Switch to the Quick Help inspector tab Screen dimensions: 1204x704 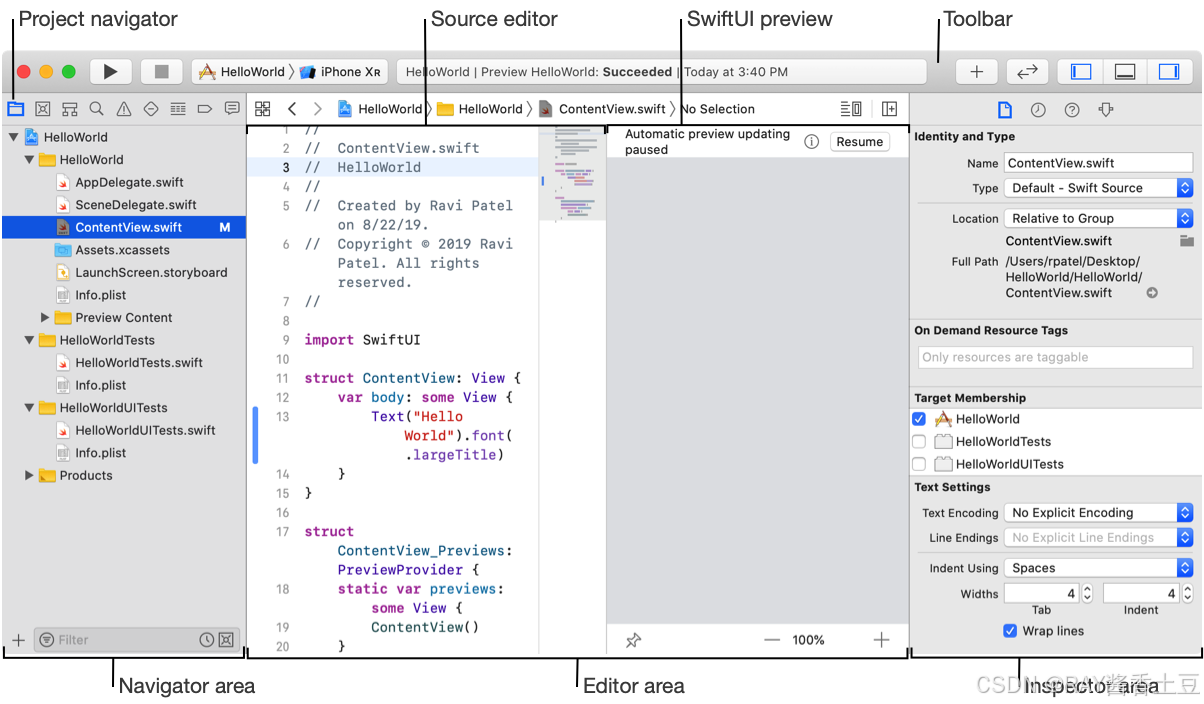(x=1071, y=110)
